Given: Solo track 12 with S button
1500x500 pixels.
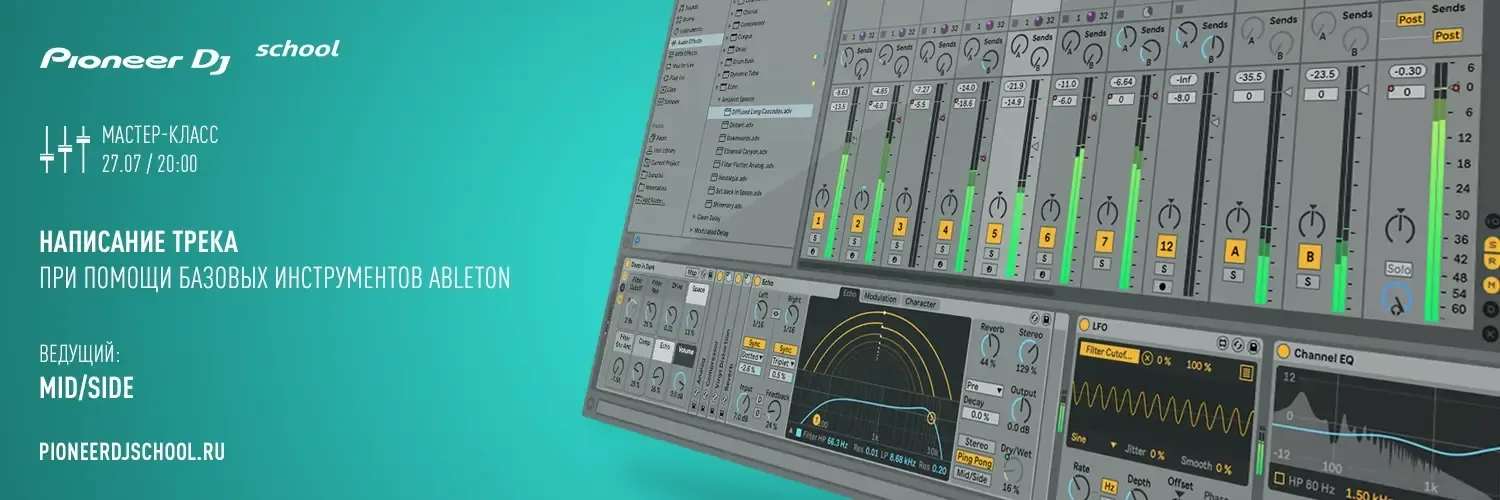Looking at the screenshot, I should click(x=1166, y=268).
